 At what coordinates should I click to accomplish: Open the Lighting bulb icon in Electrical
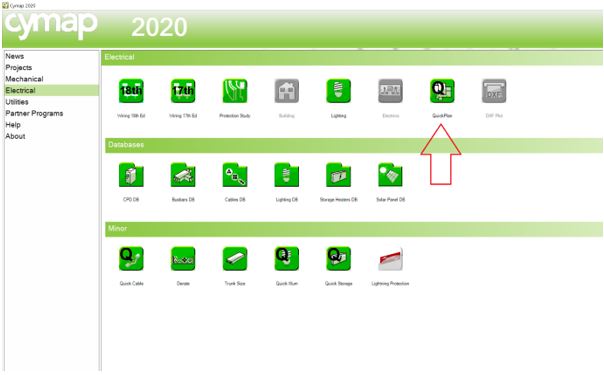tap(339, 91)
